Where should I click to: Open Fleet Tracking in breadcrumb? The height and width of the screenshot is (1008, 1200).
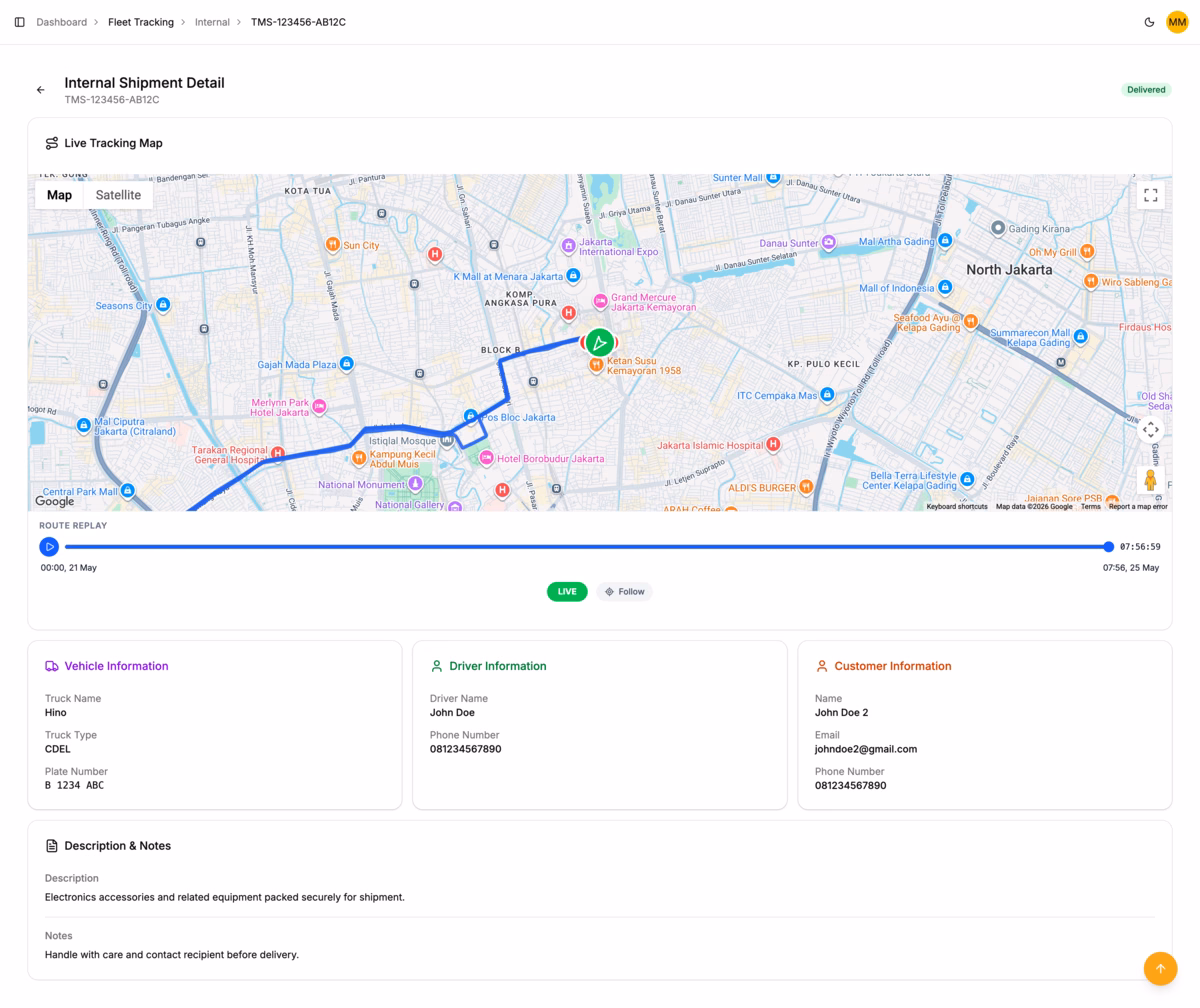(141, 22)
